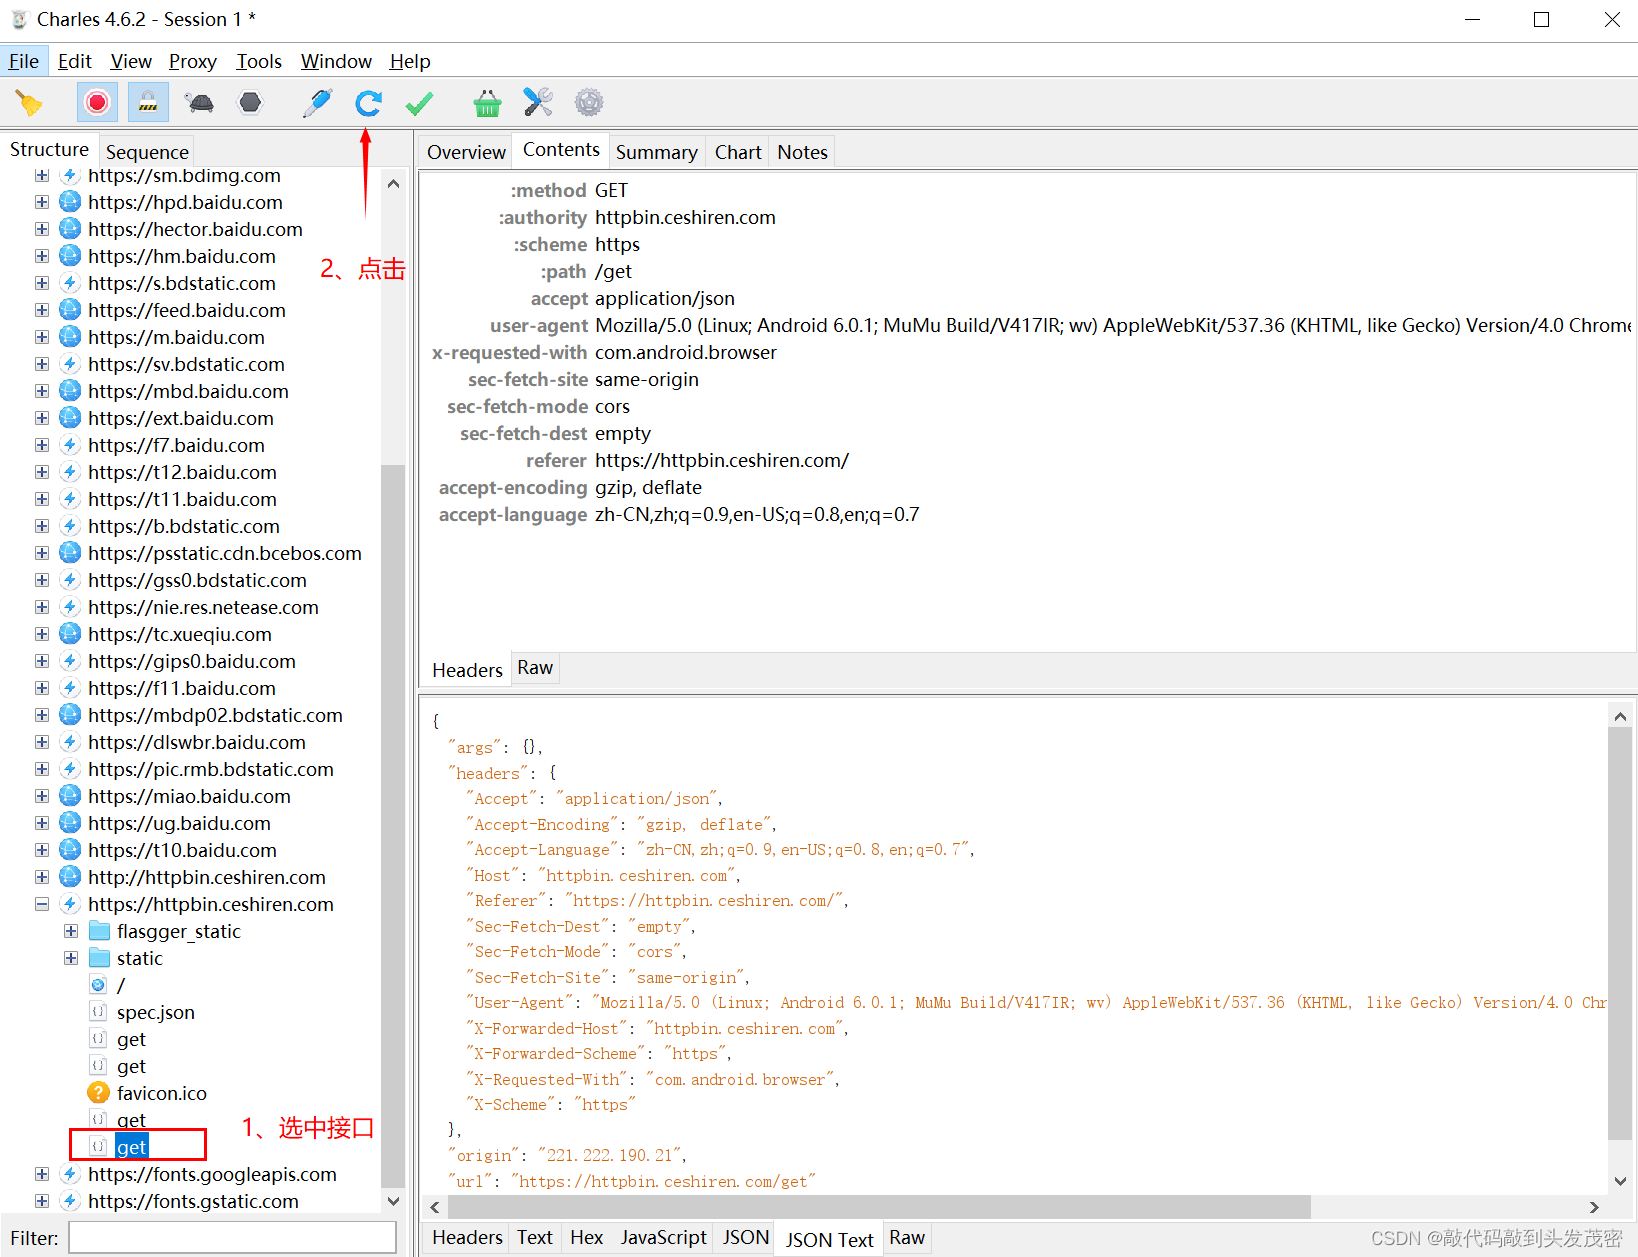Select response JSON tab
Screen dimensions: 1638x1257
[746, 1237]
